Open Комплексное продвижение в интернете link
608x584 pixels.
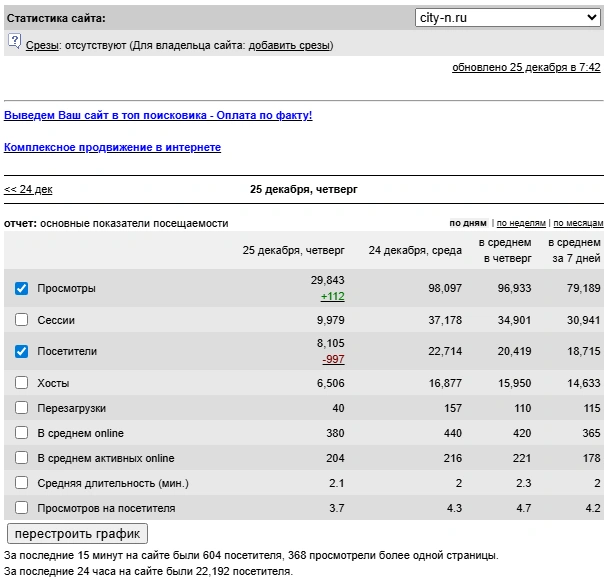112,147
